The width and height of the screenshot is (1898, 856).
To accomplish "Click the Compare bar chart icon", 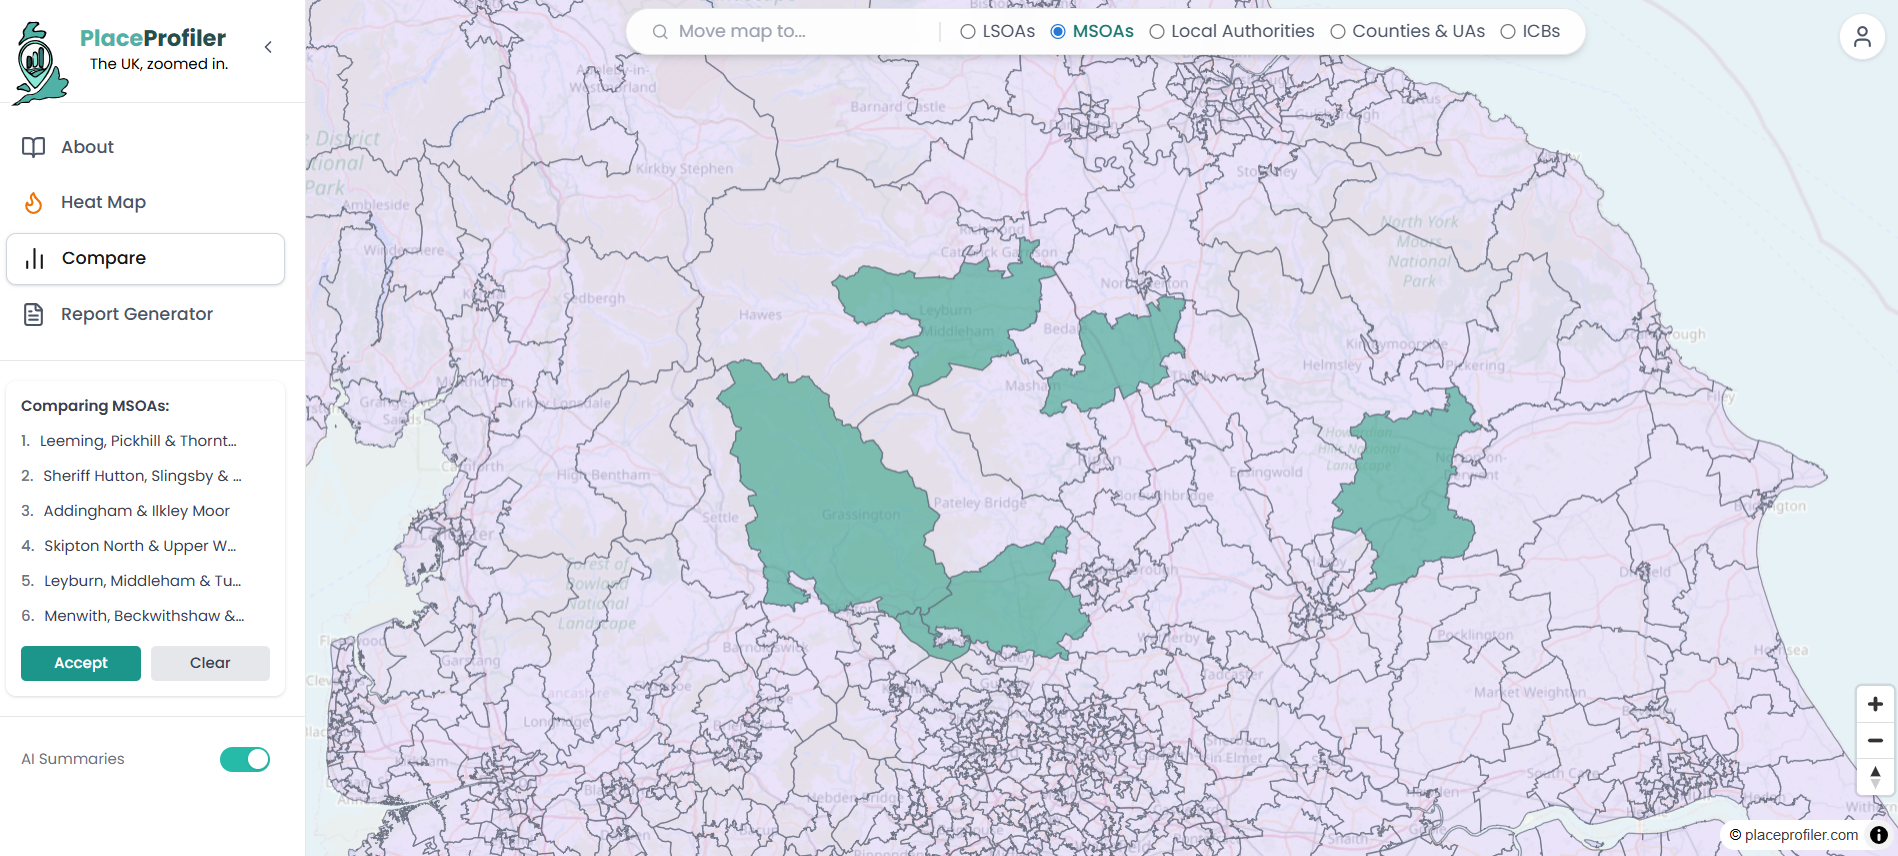I will pos(35,259).
